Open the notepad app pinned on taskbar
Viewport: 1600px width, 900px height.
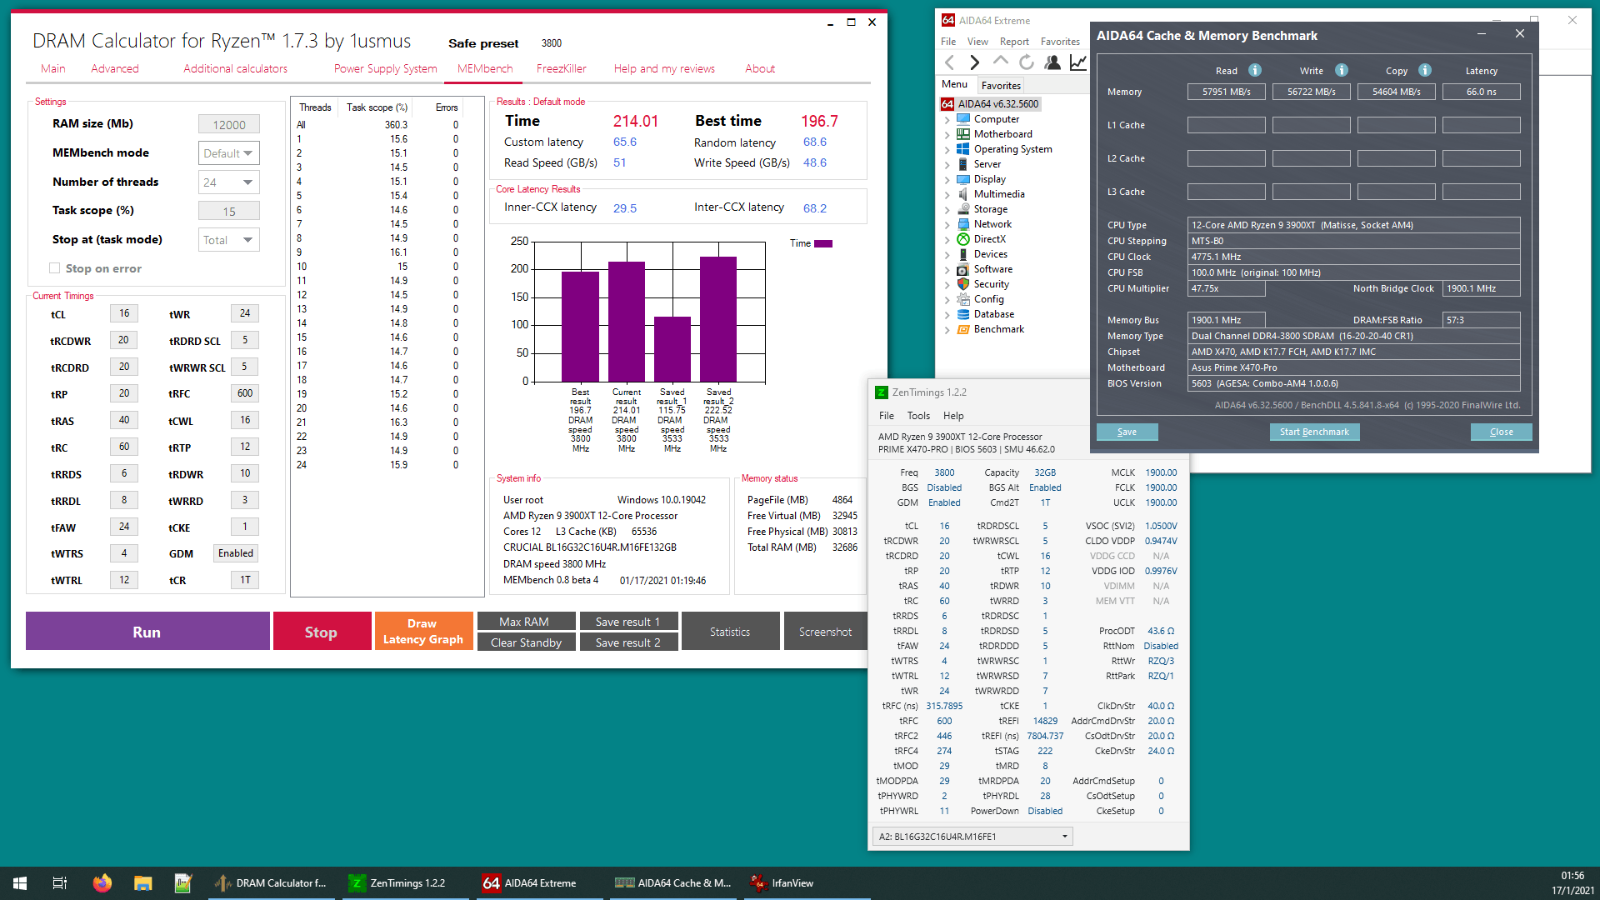pyautogui.click(x=183, y=883)
